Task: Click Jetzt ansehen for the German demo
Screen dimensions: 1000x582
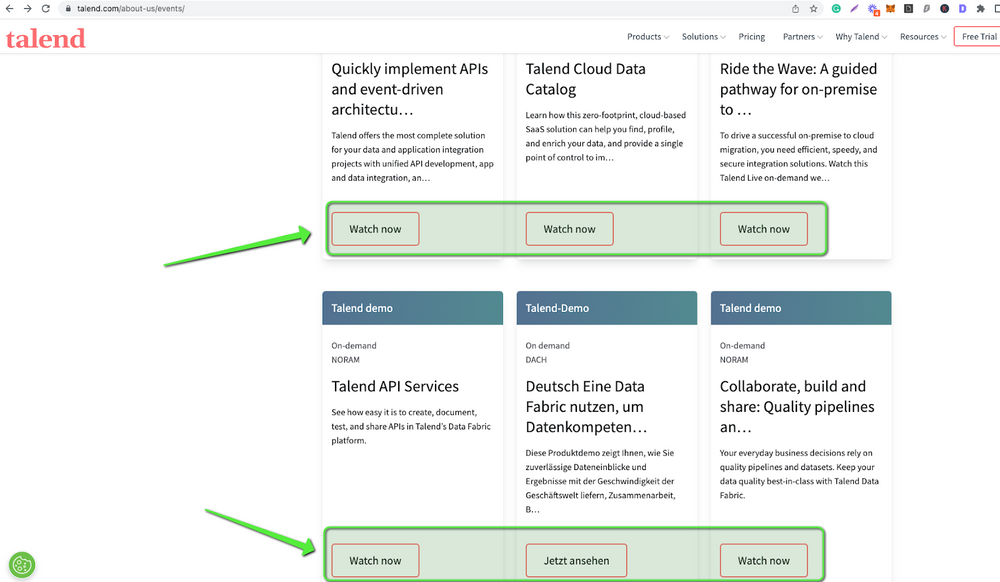Action: pyautogui.click(x=576, y=560)
